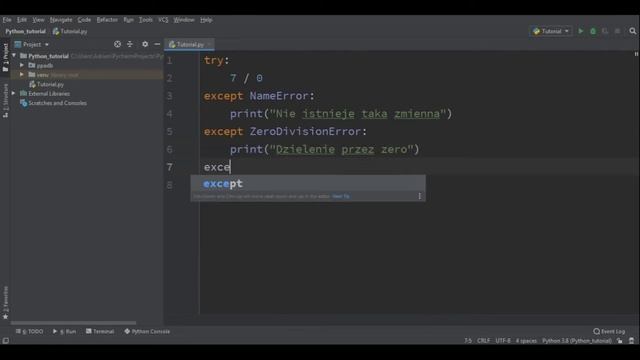Open the File menu
Screen dimensions: 640x360
pyautogui.click(x=7, y=20)
